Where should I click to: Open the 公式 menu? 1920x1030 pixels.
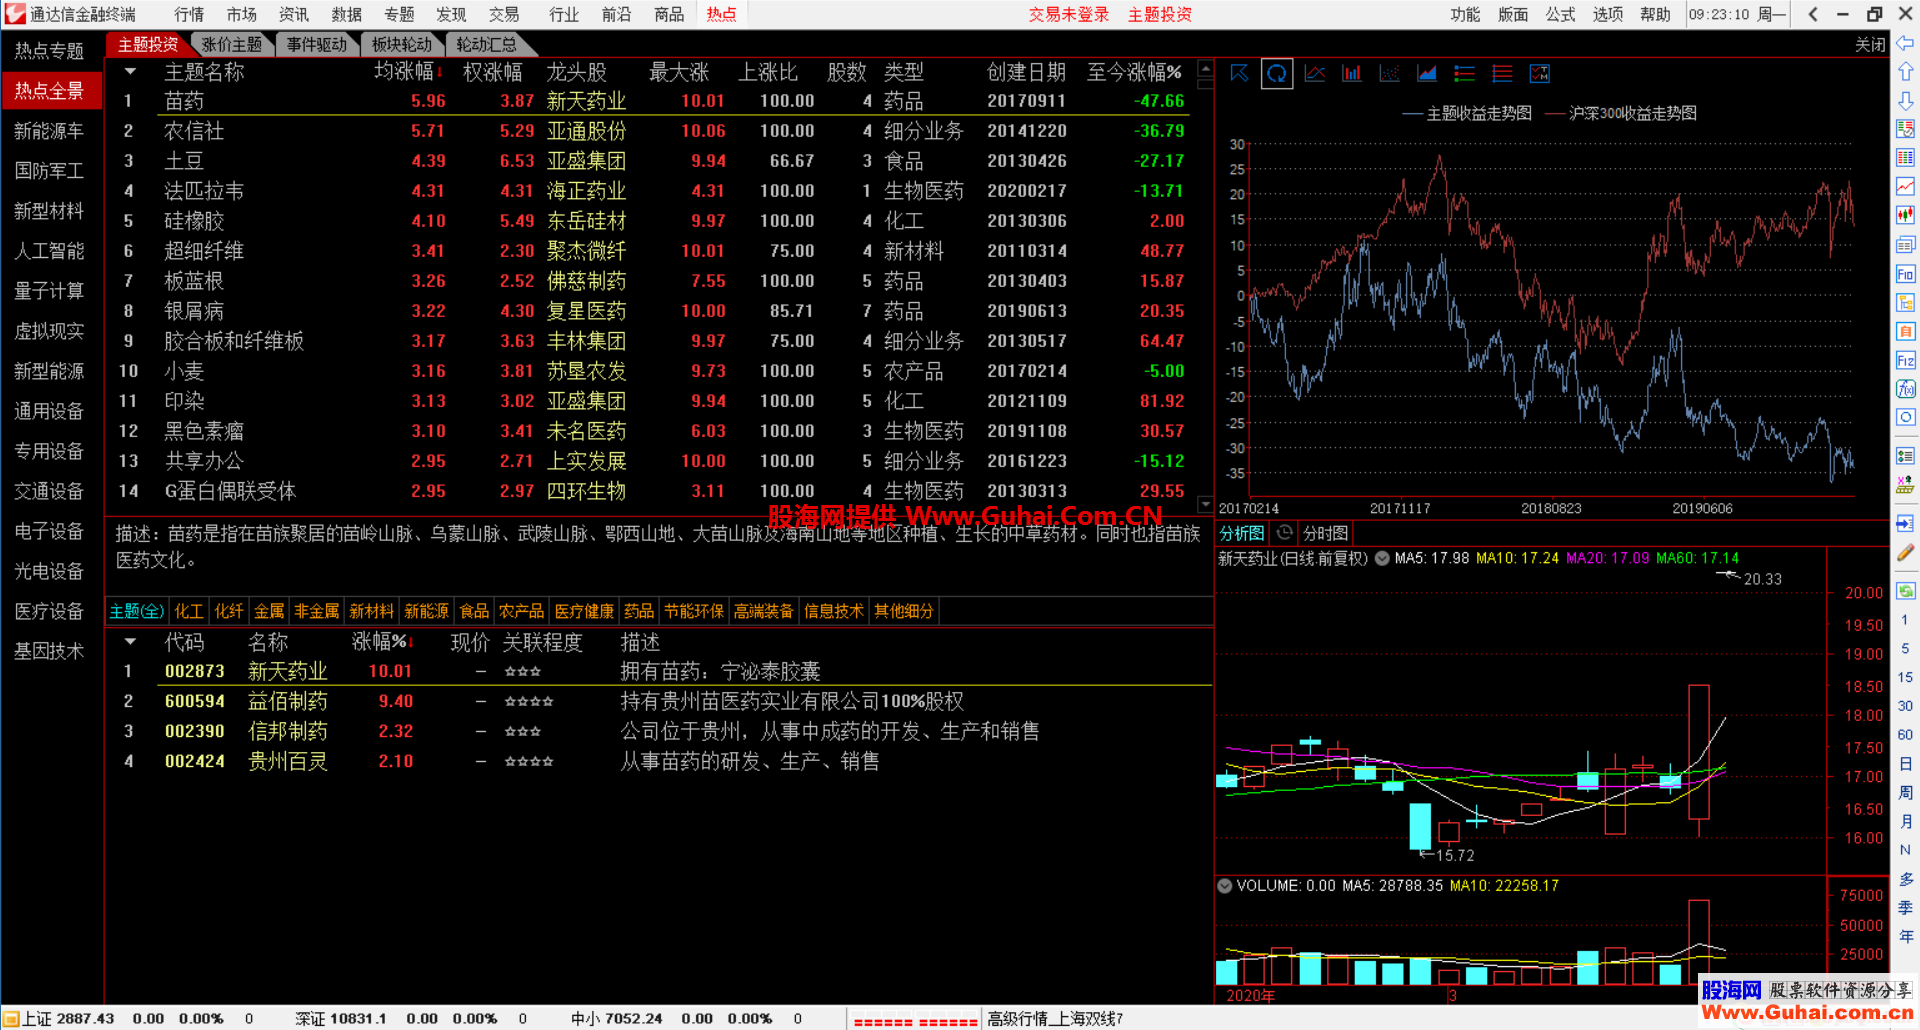click(x=1560, y=14)
